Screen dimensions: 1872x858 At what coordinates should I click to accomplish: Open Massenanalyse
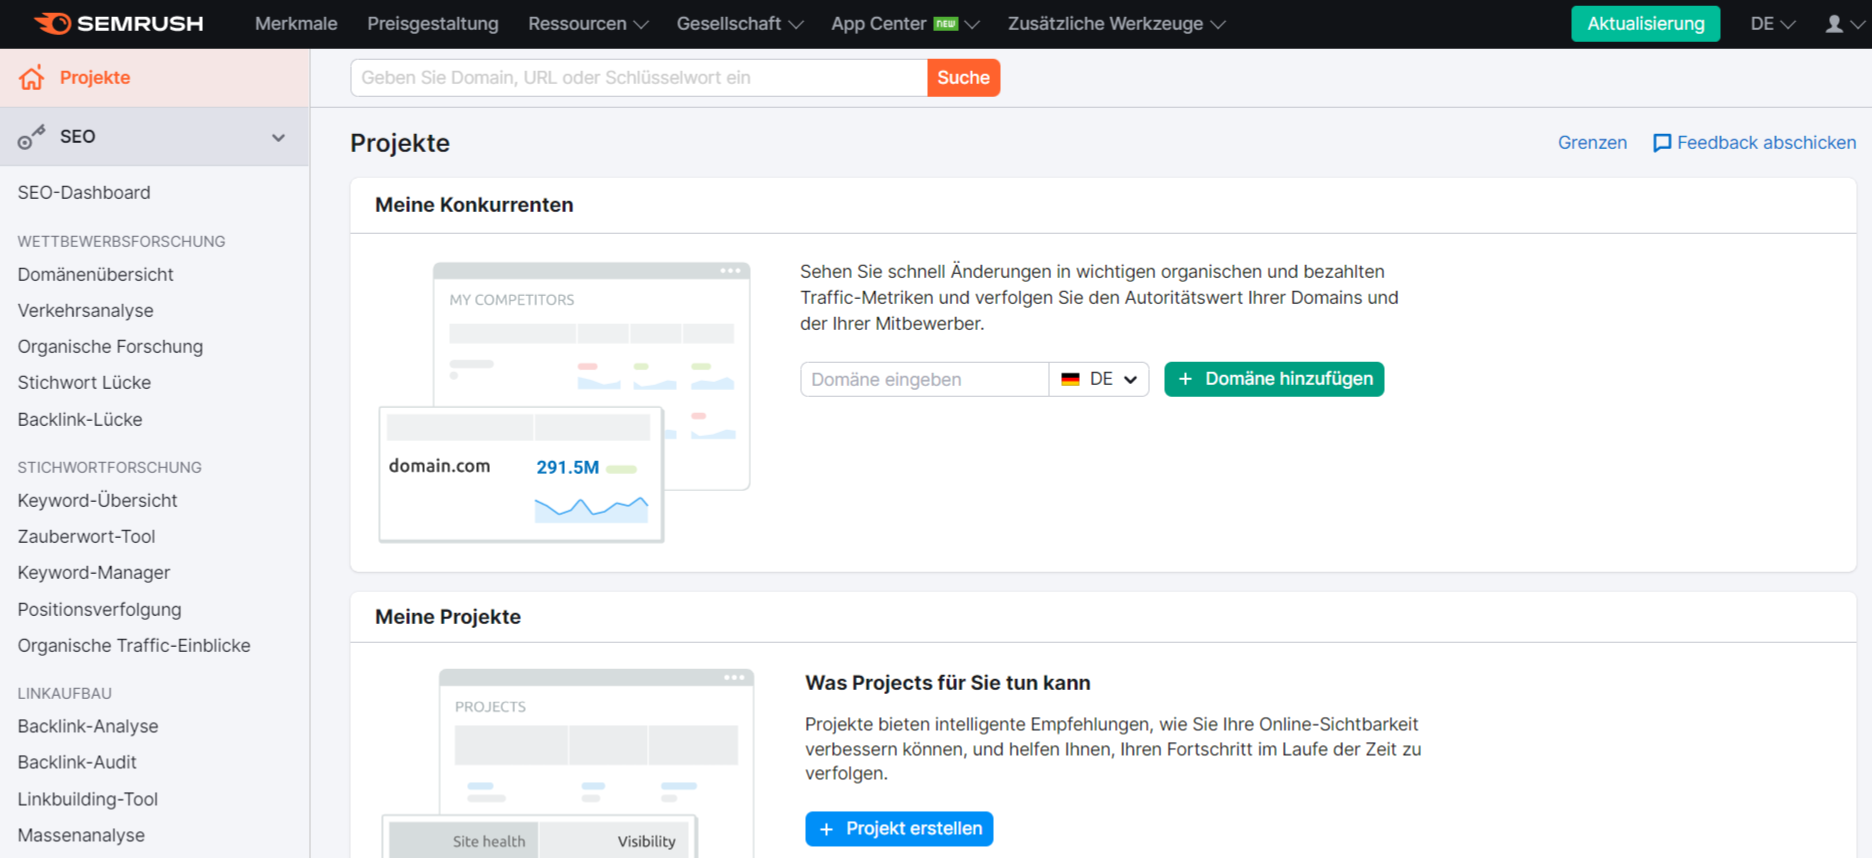[81, 836]
